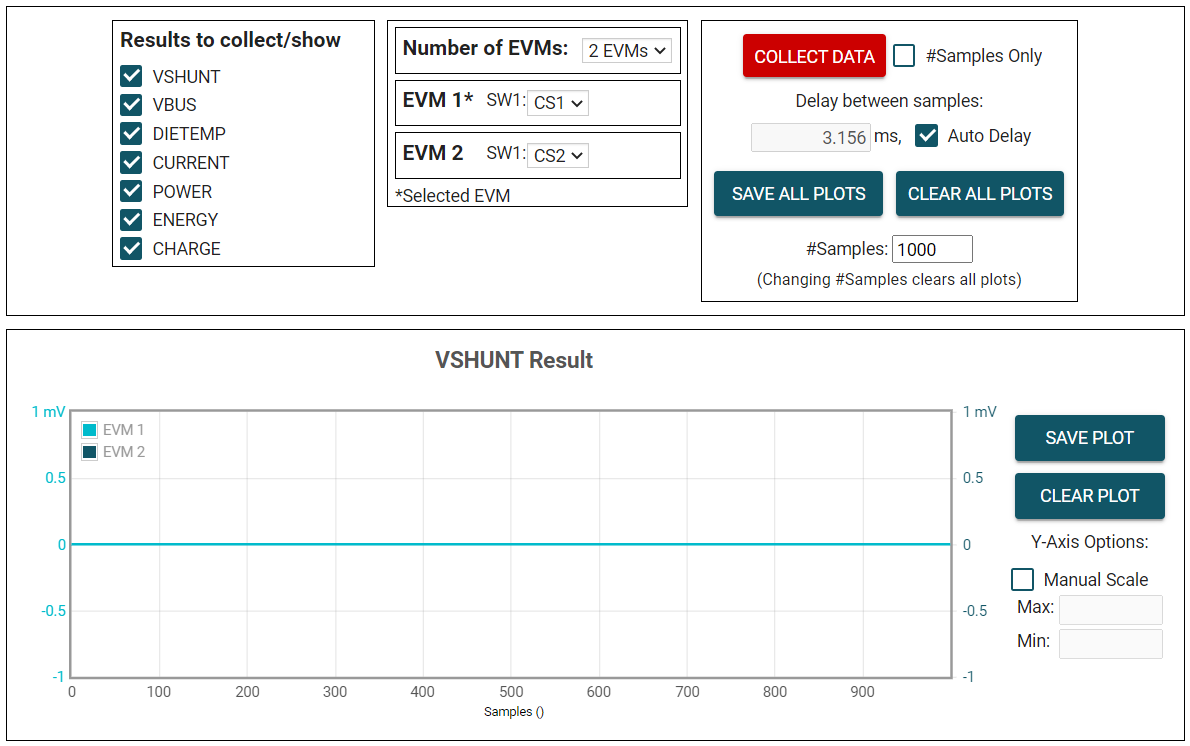Toggle the POWER result checkbox
Viewport: 1190px width, 746px height.
[131, 191]
